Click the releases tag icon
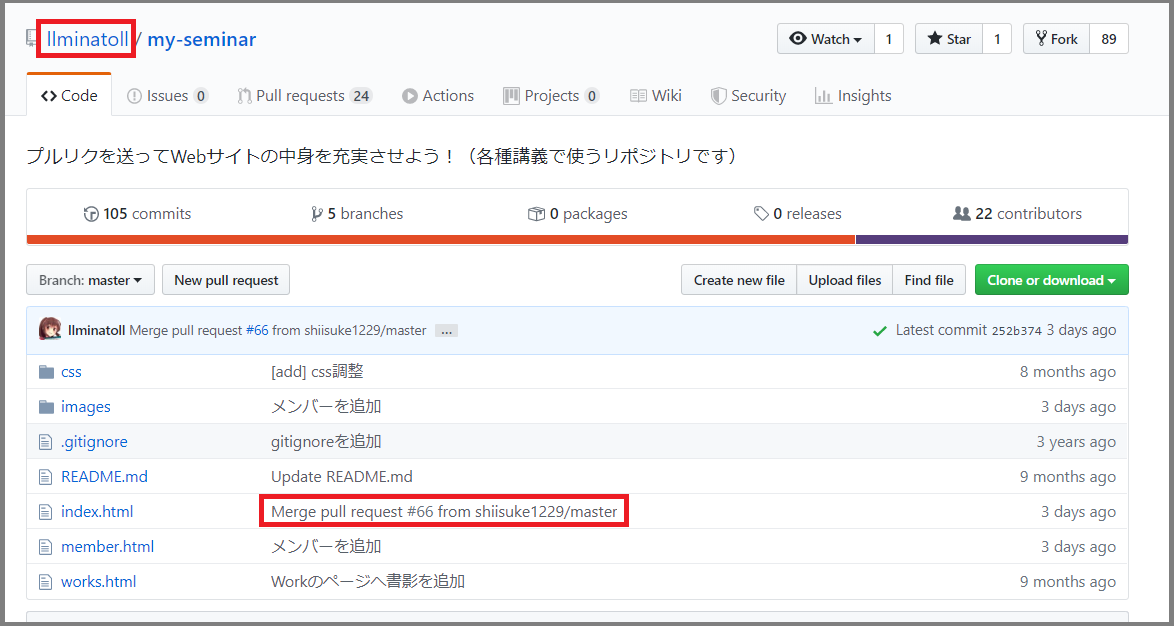Viewport: 1174px width, 626px height. tap(760, 213)
